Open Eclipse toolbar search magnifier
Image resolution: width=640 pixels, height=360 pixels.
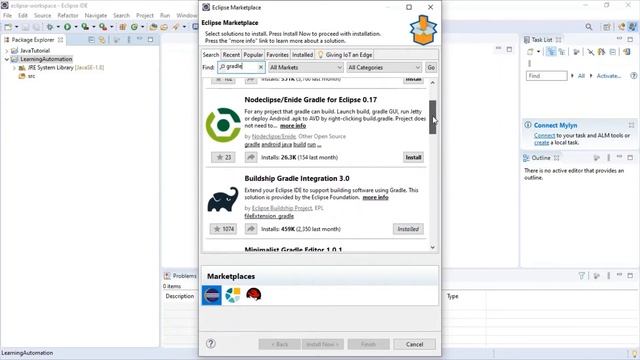click(589, 27)
